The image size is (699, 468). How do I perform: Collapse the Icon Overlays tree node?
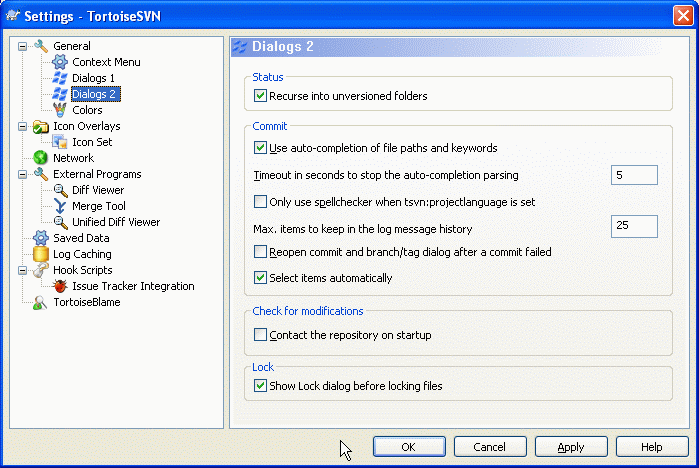coord(22,127)
